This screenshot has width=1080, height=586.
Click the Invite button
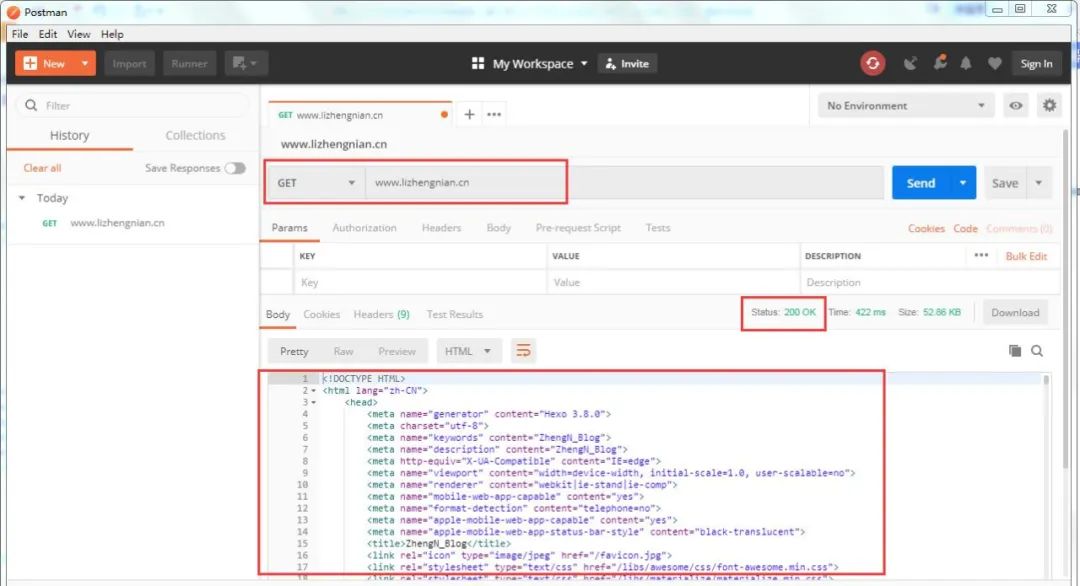[x=627, y=63]
